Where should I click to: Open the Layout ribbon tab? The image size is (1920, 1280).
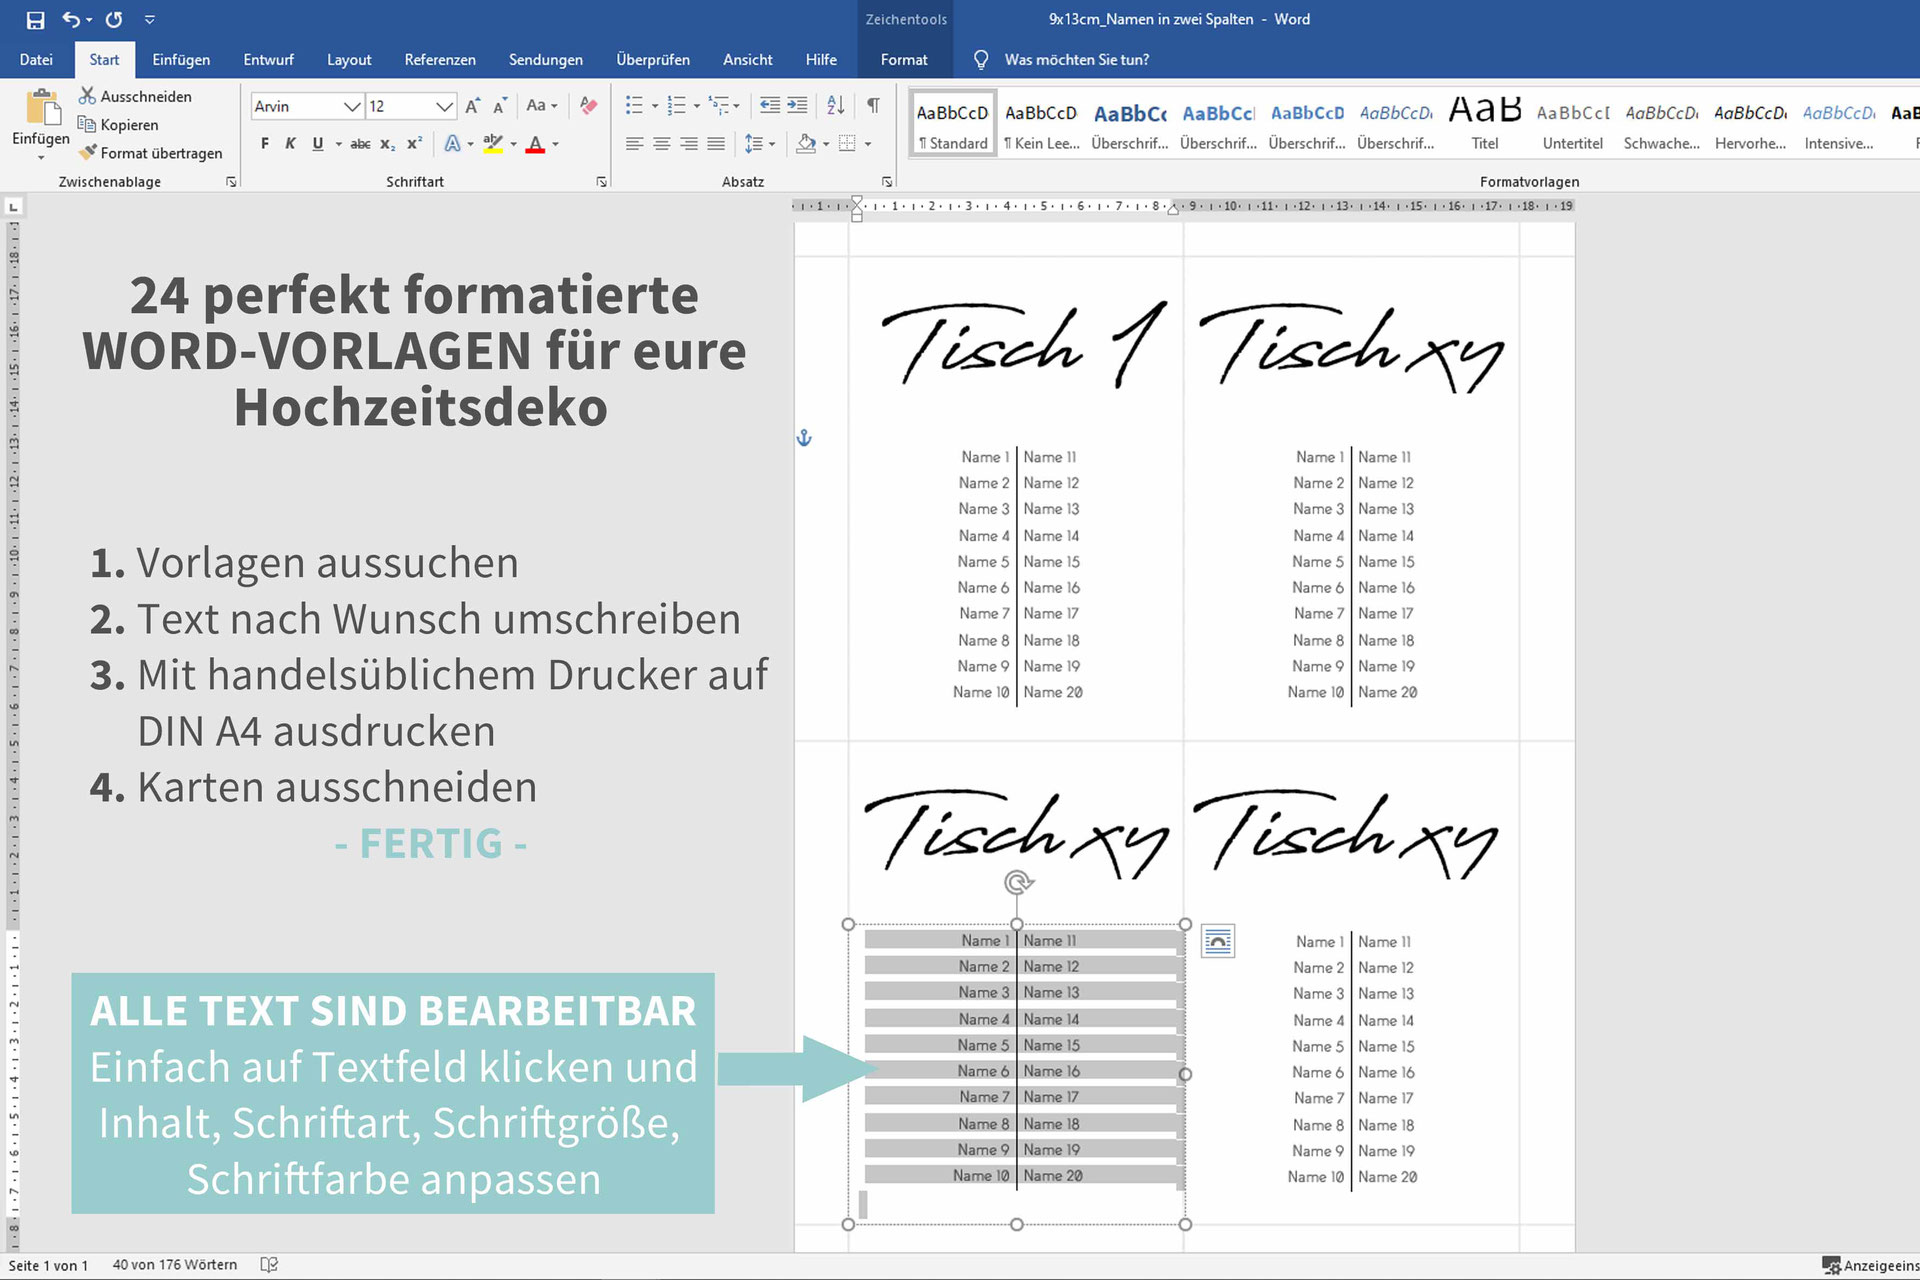click(x=348, y=60)
